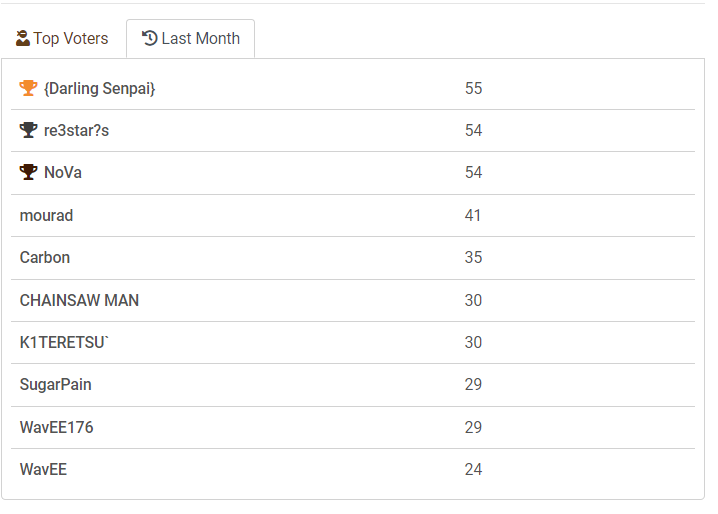Open the WavEE entry at the bottom
718x514 pixels.
click(43, 469)
